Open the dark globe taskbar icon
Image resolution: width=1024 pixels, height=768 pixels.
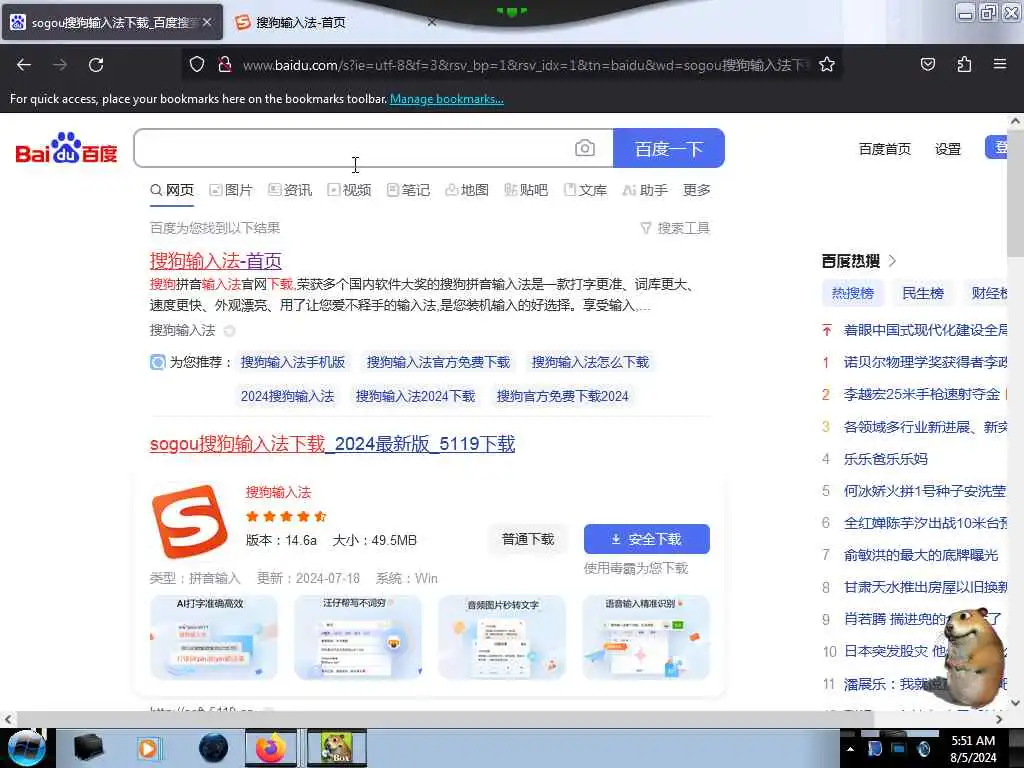[214, 748]
